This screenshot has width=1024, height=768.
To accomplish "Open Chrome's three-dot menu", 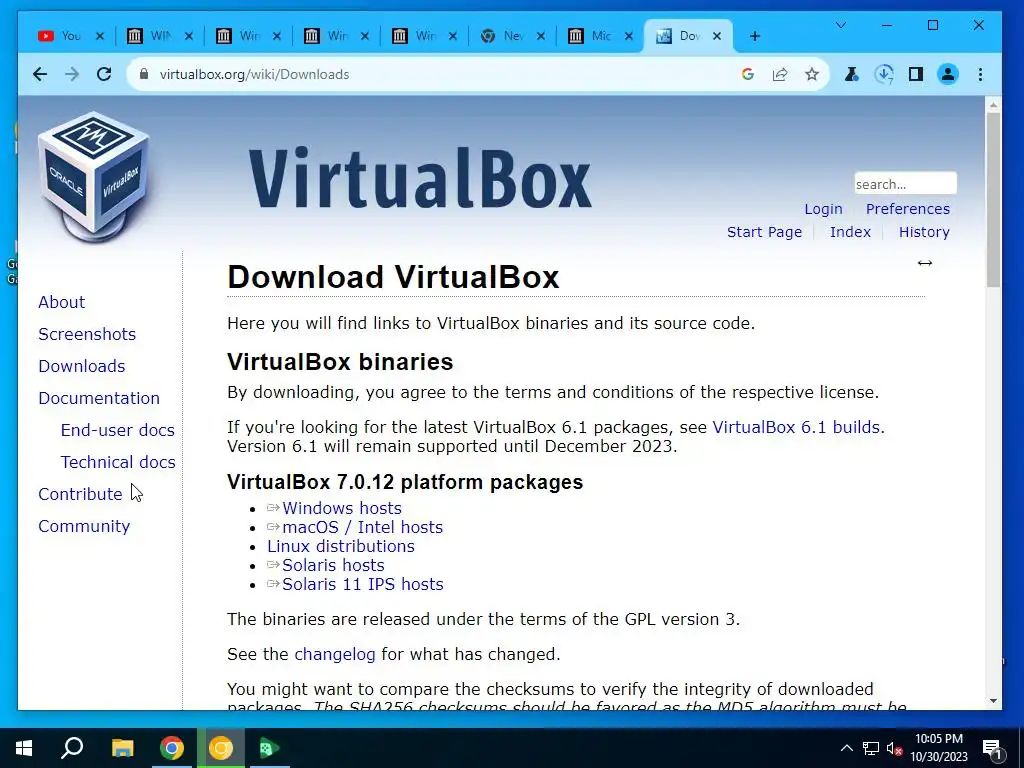I will tap(980, 74).
